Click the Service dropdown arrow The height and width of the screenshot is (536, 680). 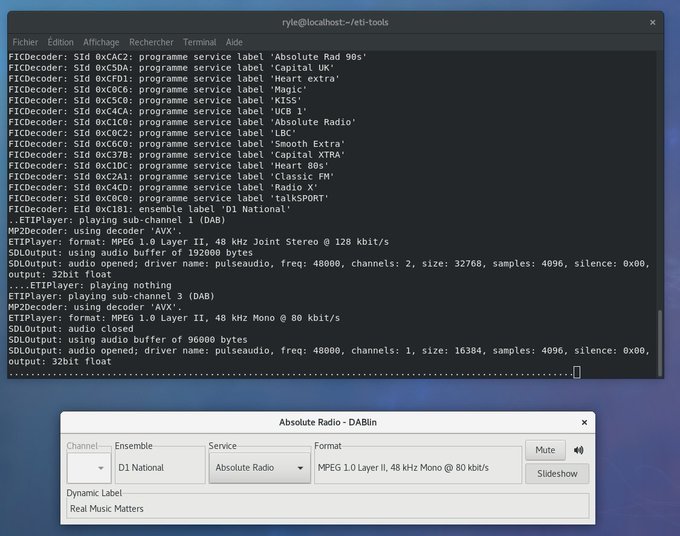click(x=300, y=468)
